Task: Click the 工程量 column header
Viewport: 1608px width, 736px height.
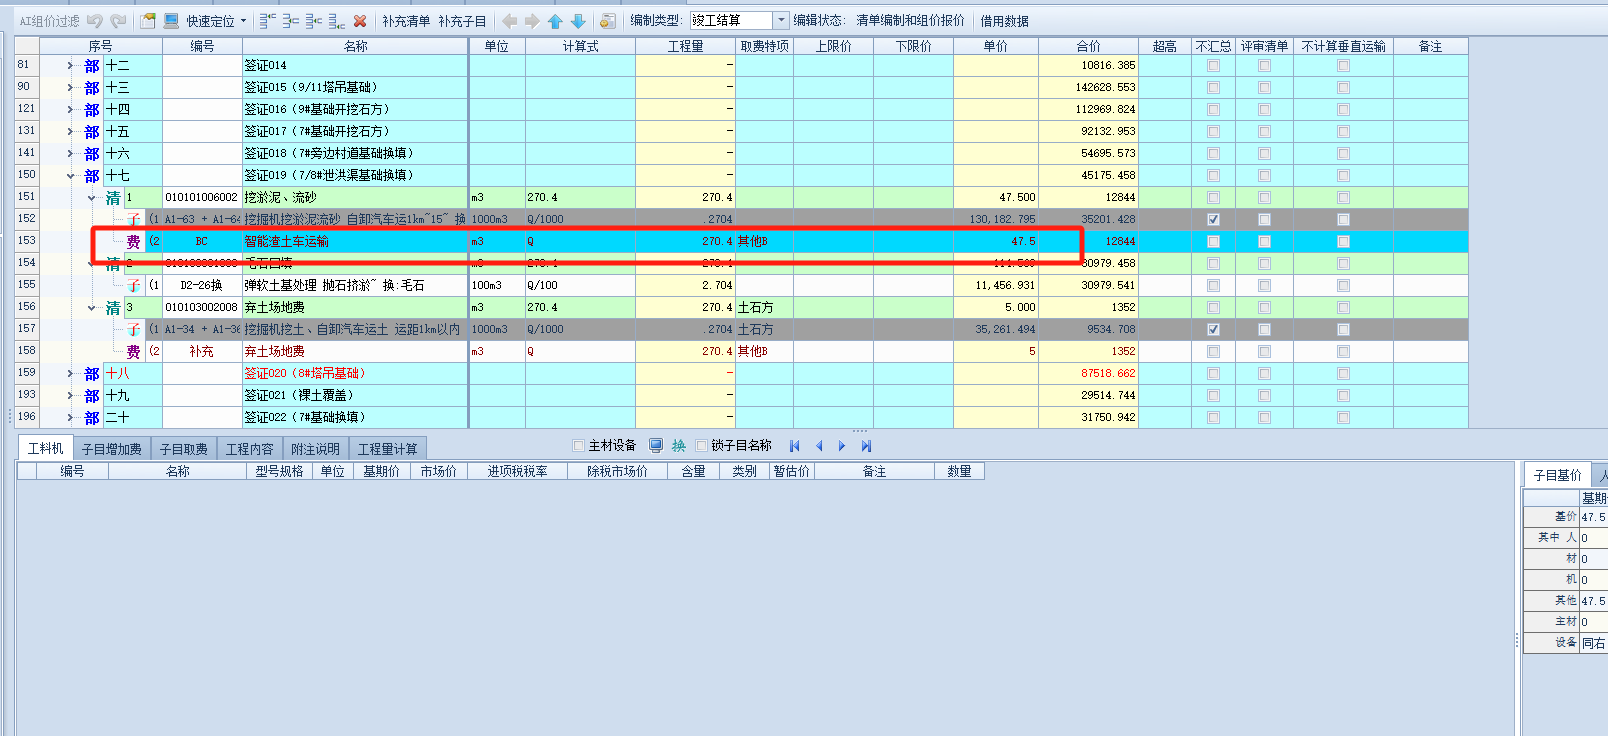Action: coord(686,46)
